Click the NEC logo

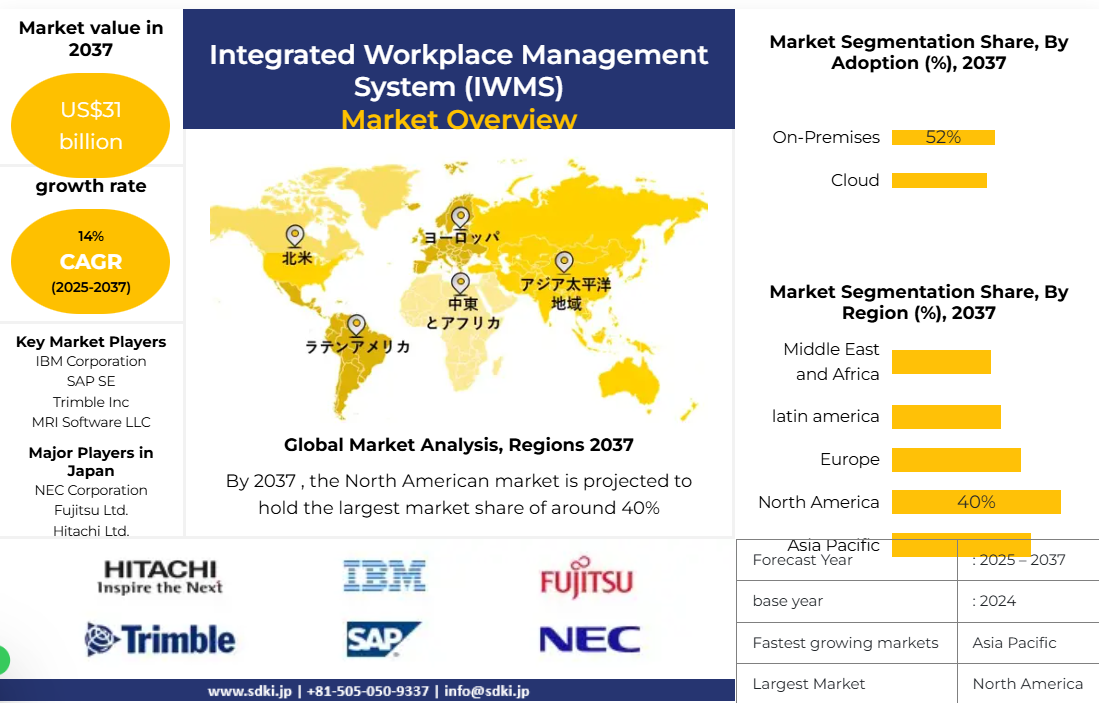589,639
